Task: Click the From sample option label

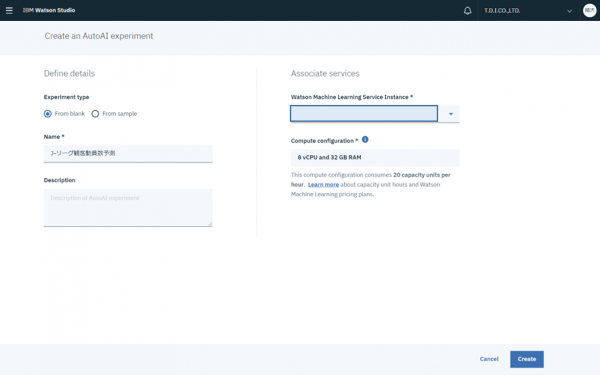Action: pos(119,114)
